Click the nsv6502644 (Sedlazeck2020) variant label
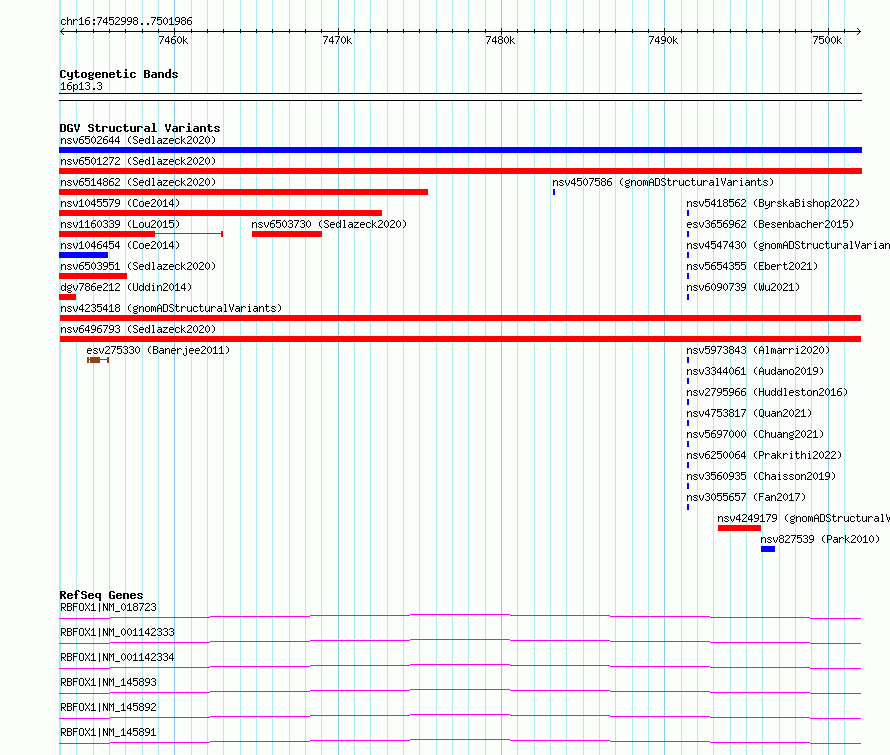The width and height of the screenshot is (890, 755). [138, 140]
